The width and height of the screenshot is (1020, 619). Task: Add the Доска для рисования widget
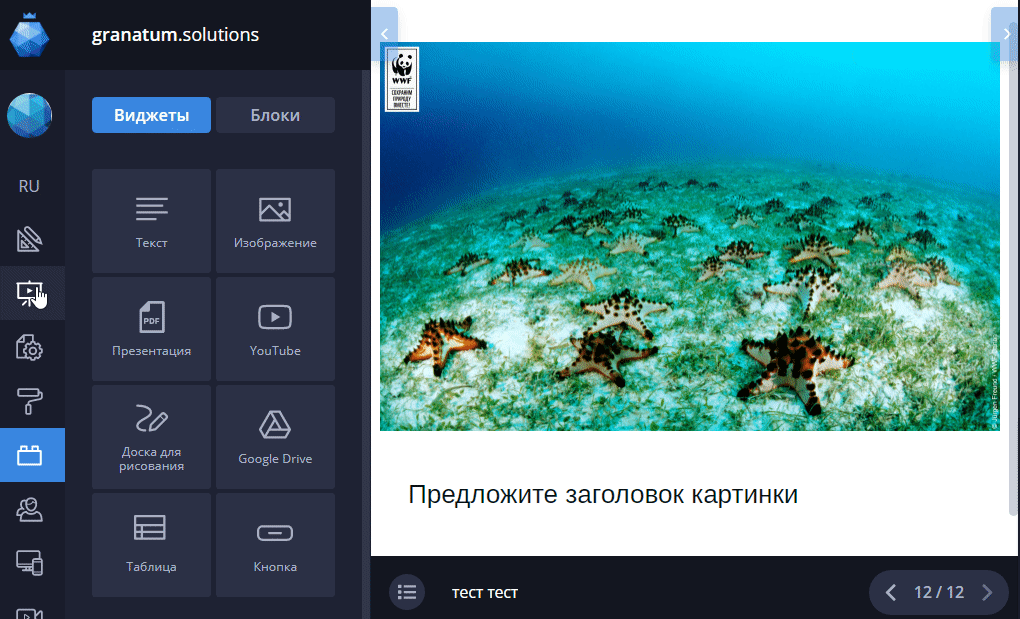pos(151,437)
